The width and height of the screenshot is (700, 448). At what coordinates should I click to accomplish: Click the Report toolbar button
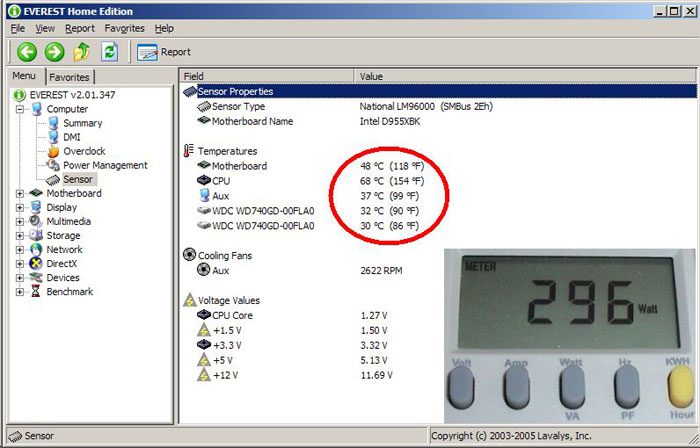(164, 52)
